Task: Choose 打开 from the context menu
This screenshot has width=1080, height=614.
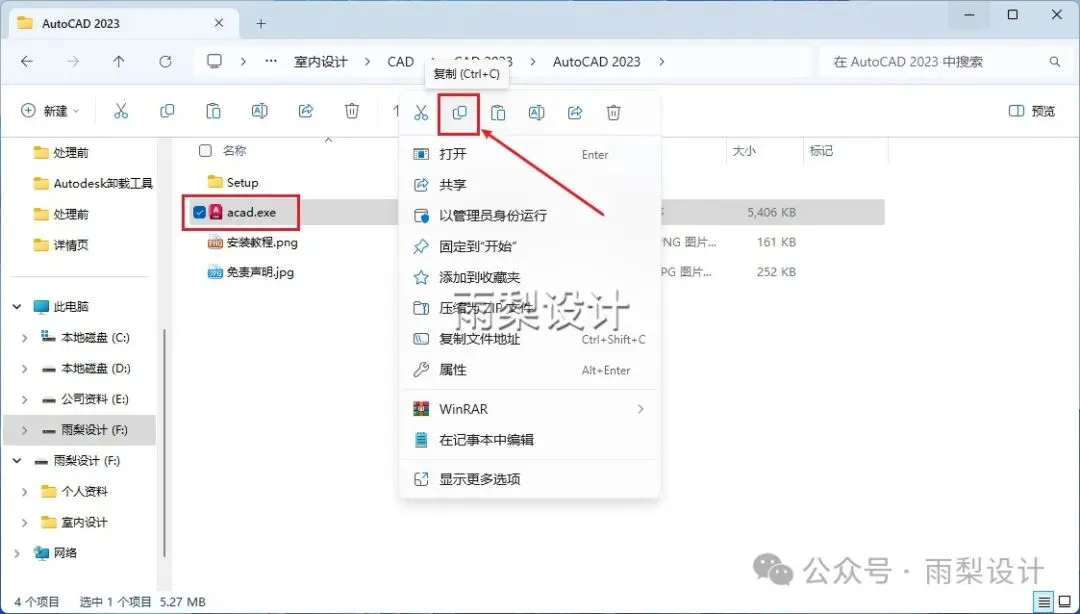Action: 529,154
